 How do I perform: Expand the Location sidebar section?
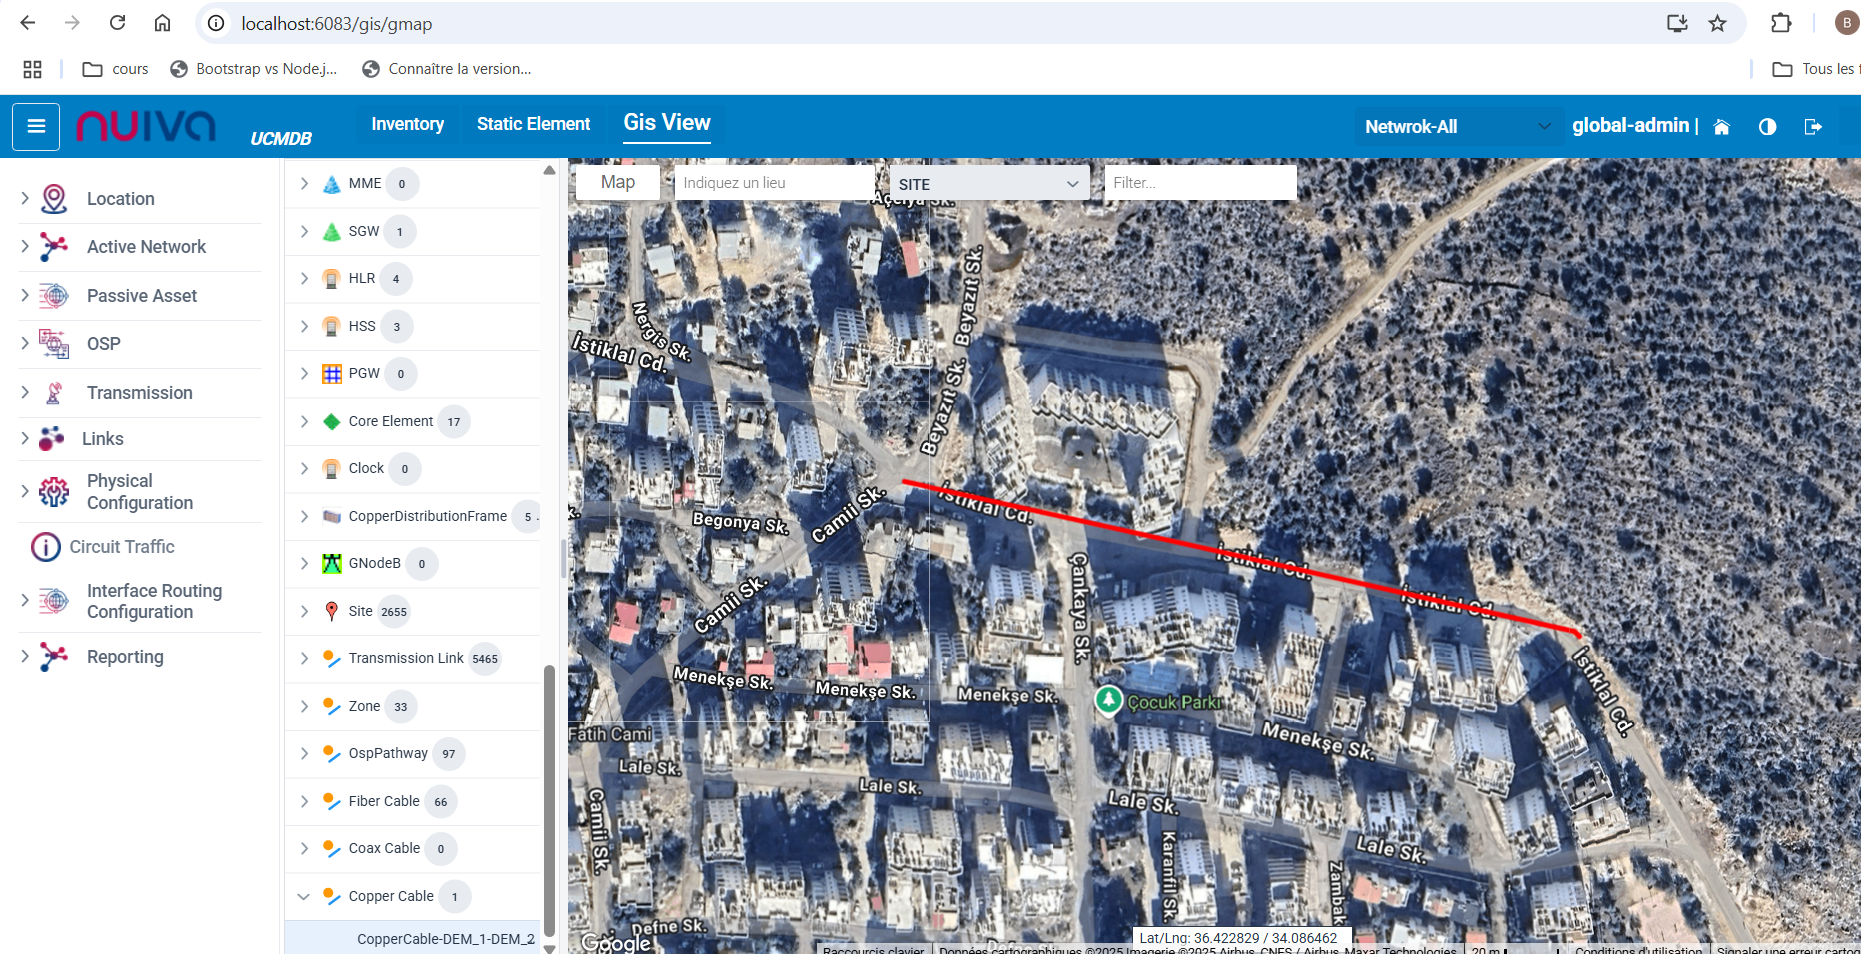[25, 199]
